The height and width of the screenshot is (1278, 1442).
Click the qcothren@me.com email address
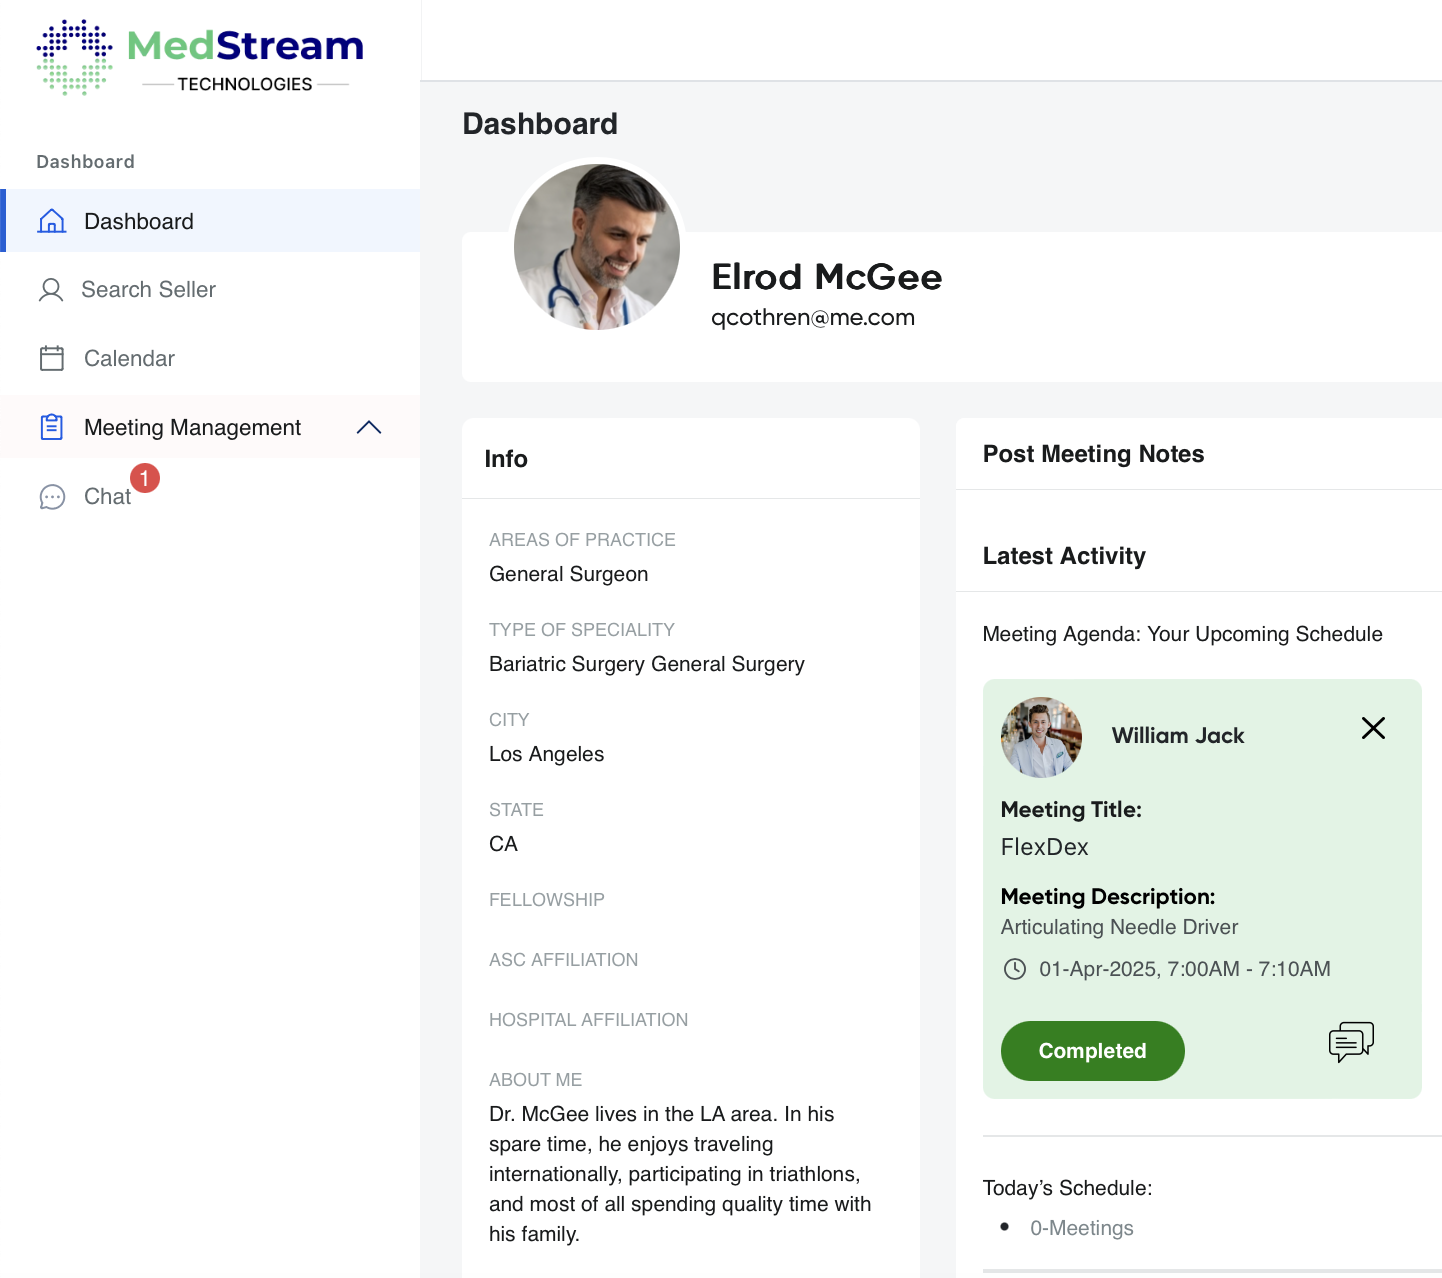point(812,318)
